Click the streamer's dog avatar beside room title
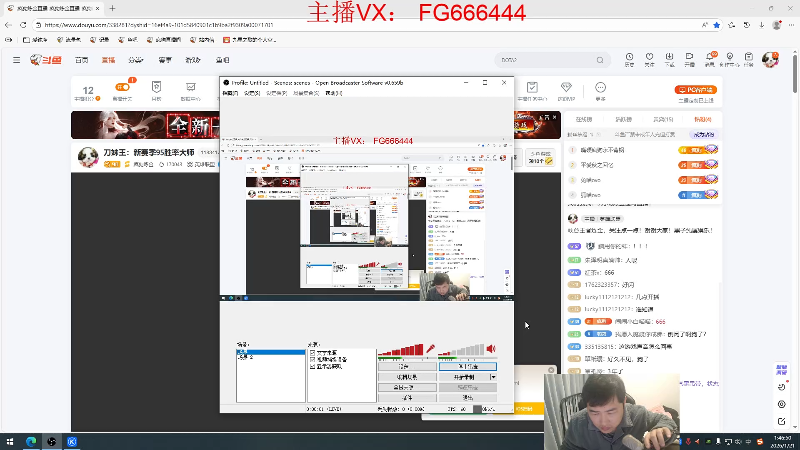Viewport: 800px width, 450px height. pyautogui.click(x=88, y=157)
